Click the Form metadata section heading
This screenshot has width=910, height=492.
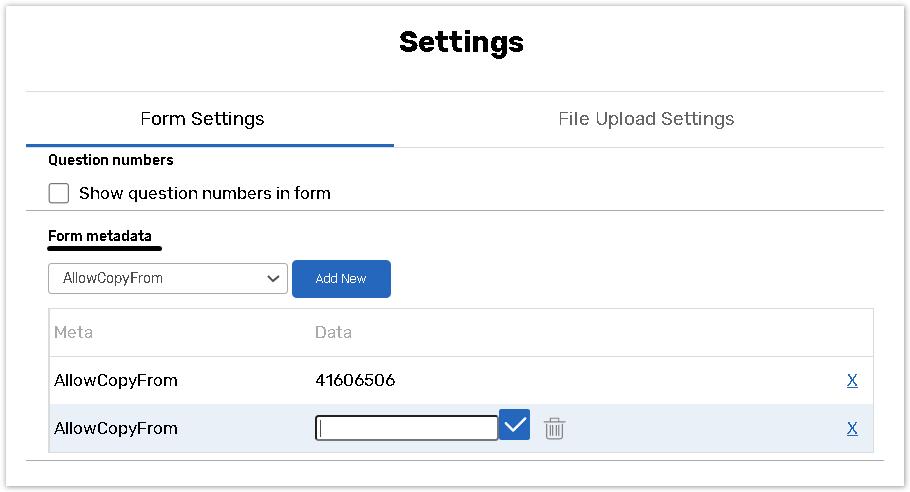[100, 237]
